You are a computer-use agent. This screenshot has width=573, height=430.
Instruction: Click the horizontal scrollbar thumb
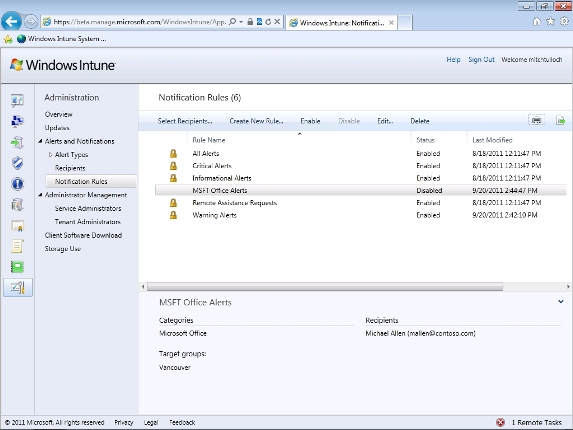(325, 287)
